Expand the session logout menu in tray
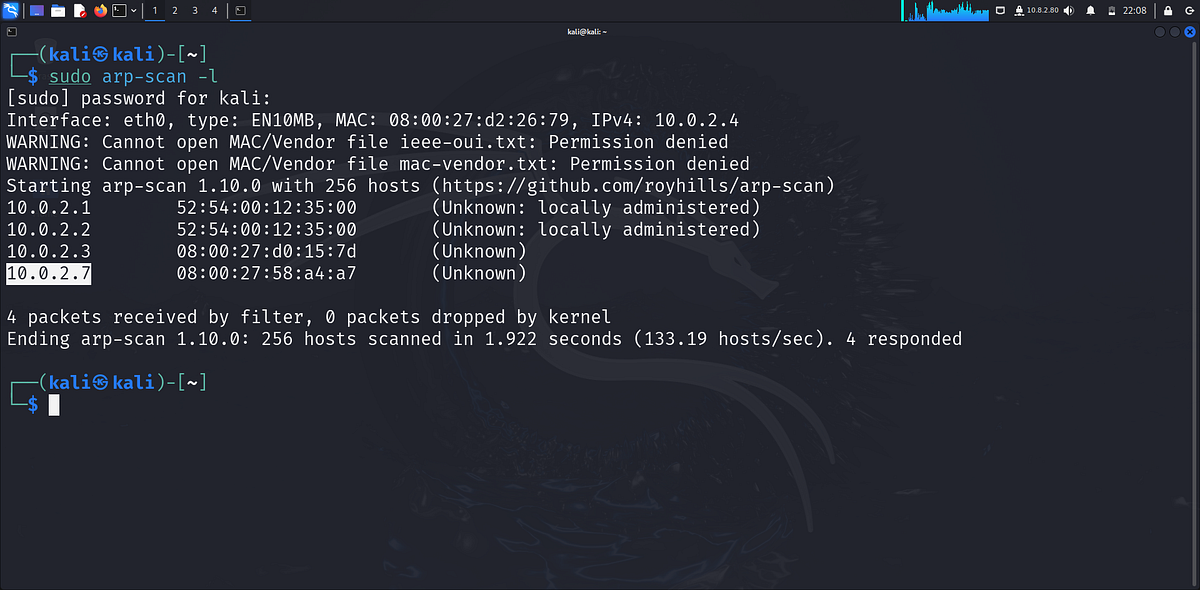Viewport: 1200px width, 590px height. point(1190,11)
